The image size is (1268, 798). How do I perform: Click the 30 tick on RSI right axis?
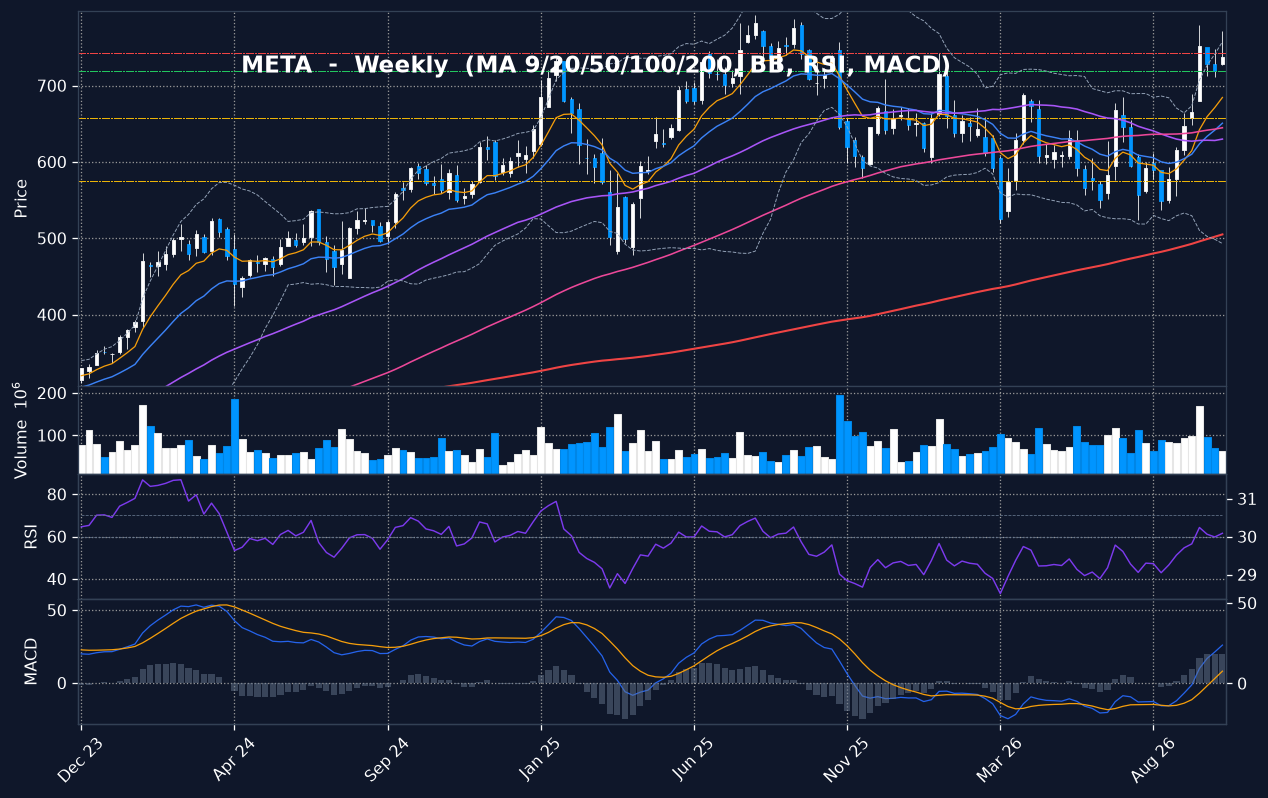coord(1246,538)
